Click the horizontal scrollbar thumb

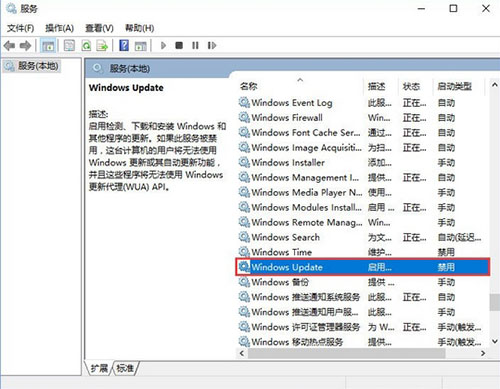point(347,353)
